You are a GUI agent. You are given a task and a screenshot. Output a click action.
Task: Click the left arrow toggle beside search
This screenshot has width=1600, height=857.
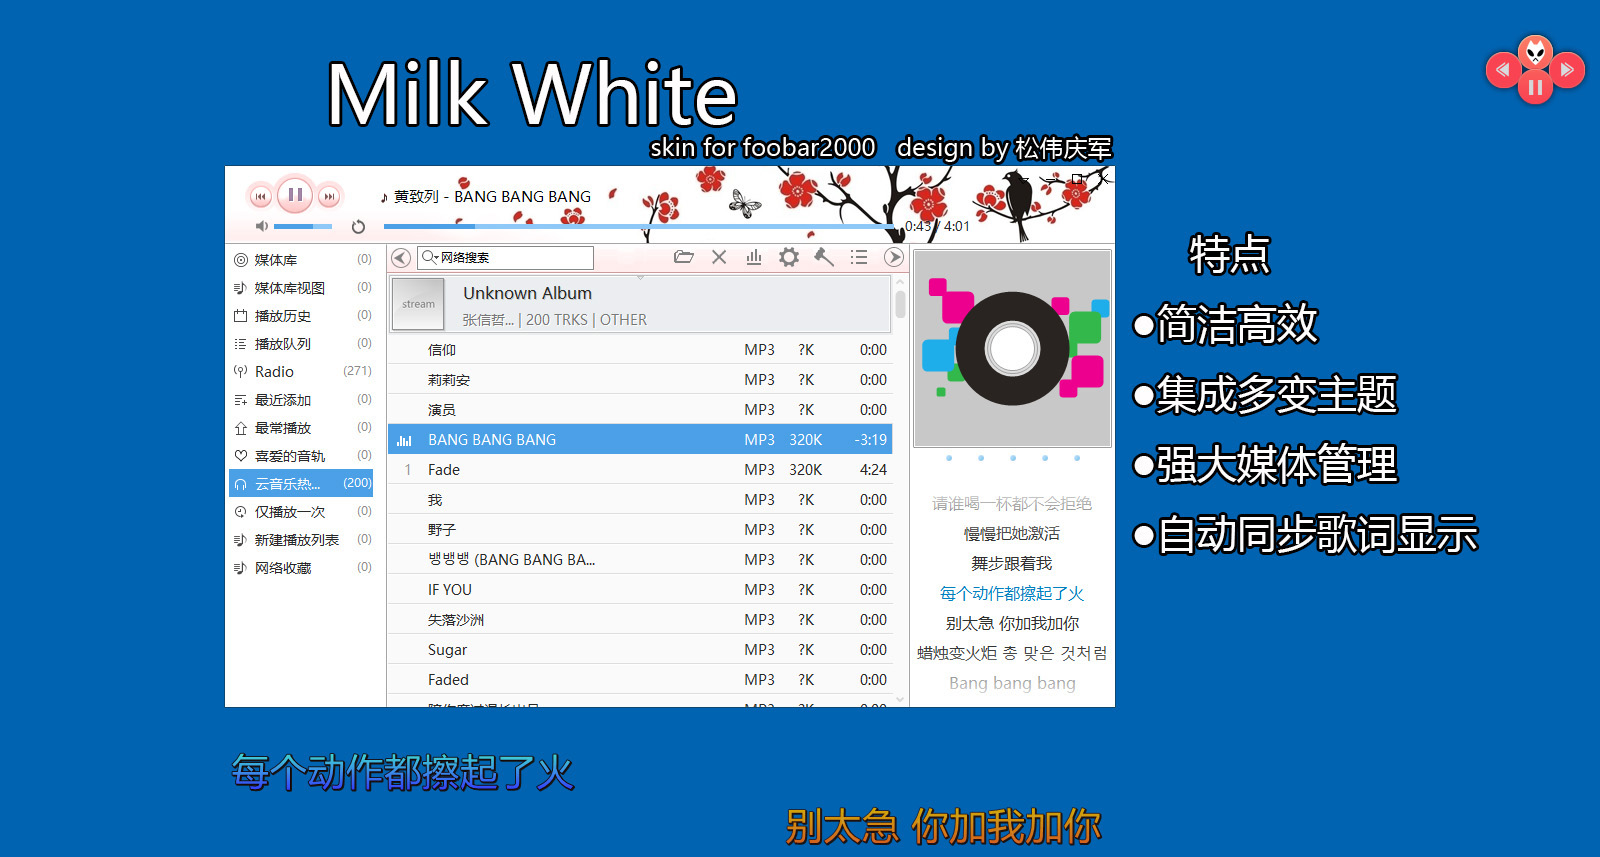pos(401,258)
